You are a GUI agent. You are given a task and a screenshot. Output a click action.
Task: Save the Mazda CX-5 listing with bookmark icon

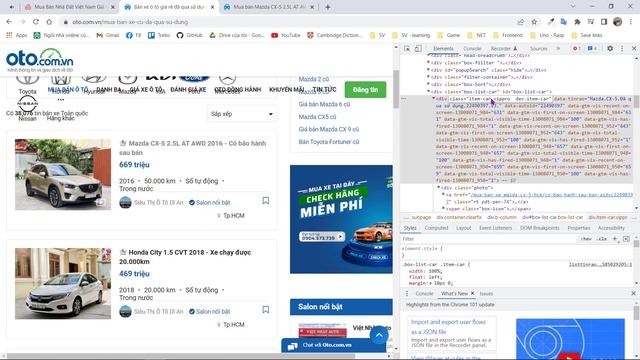266,200
